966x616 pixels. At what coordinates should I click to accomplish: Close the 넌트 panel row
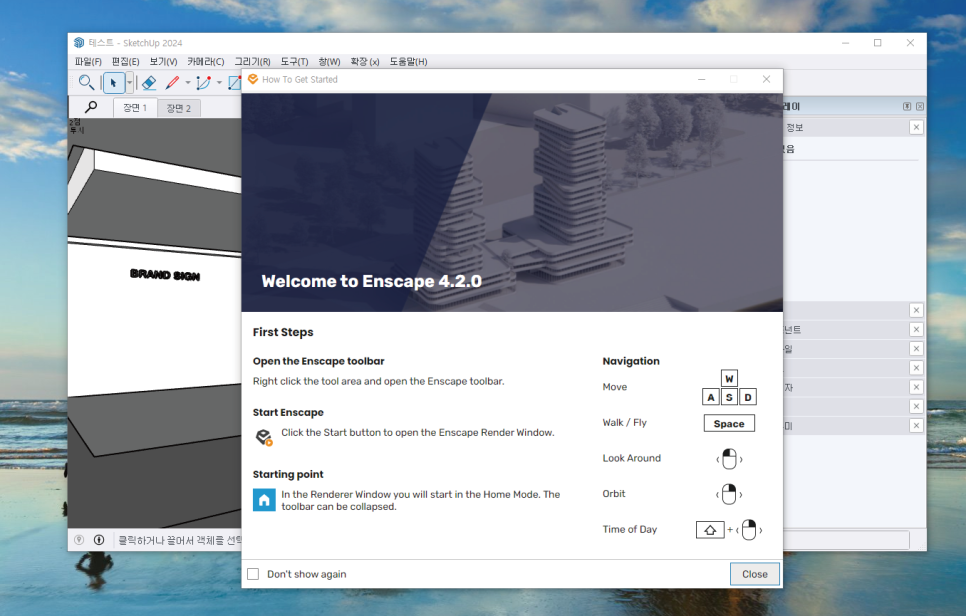tap(916, 330)
